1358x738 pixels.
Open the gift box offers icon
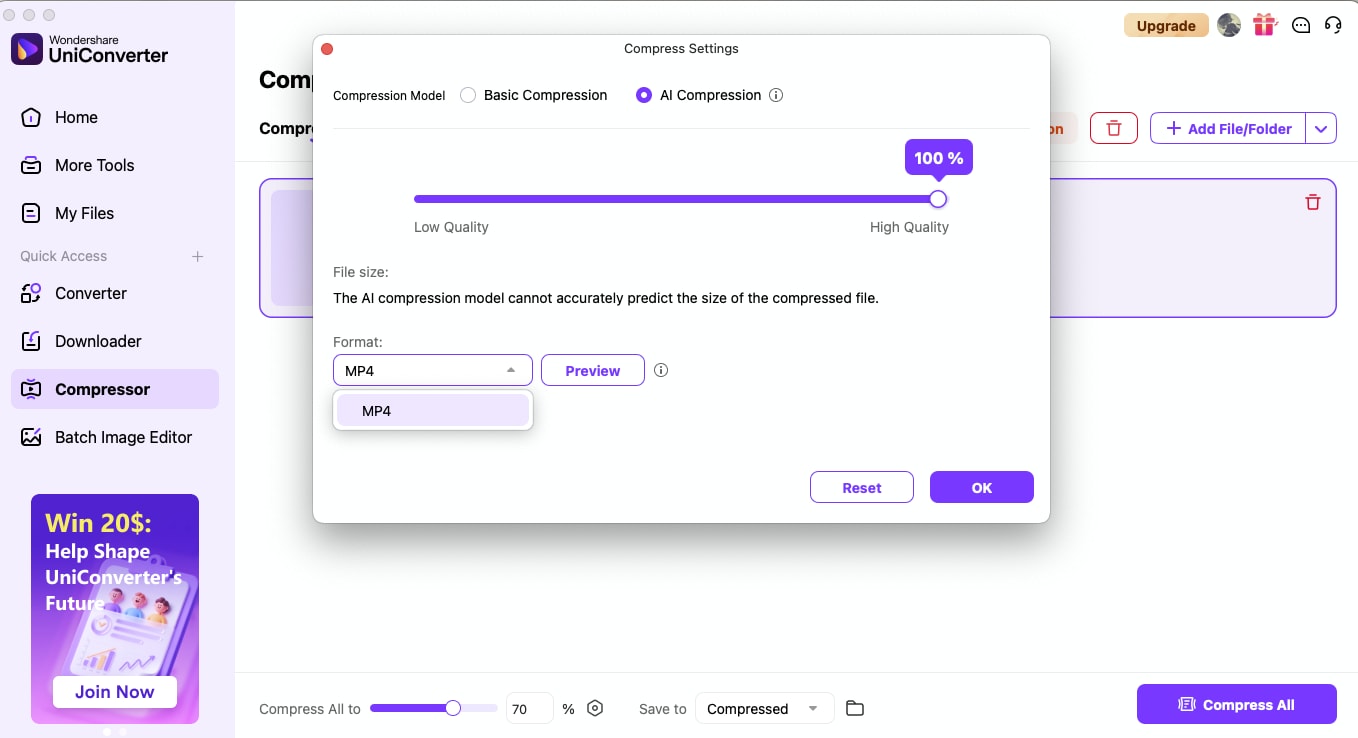(1265, 25)
